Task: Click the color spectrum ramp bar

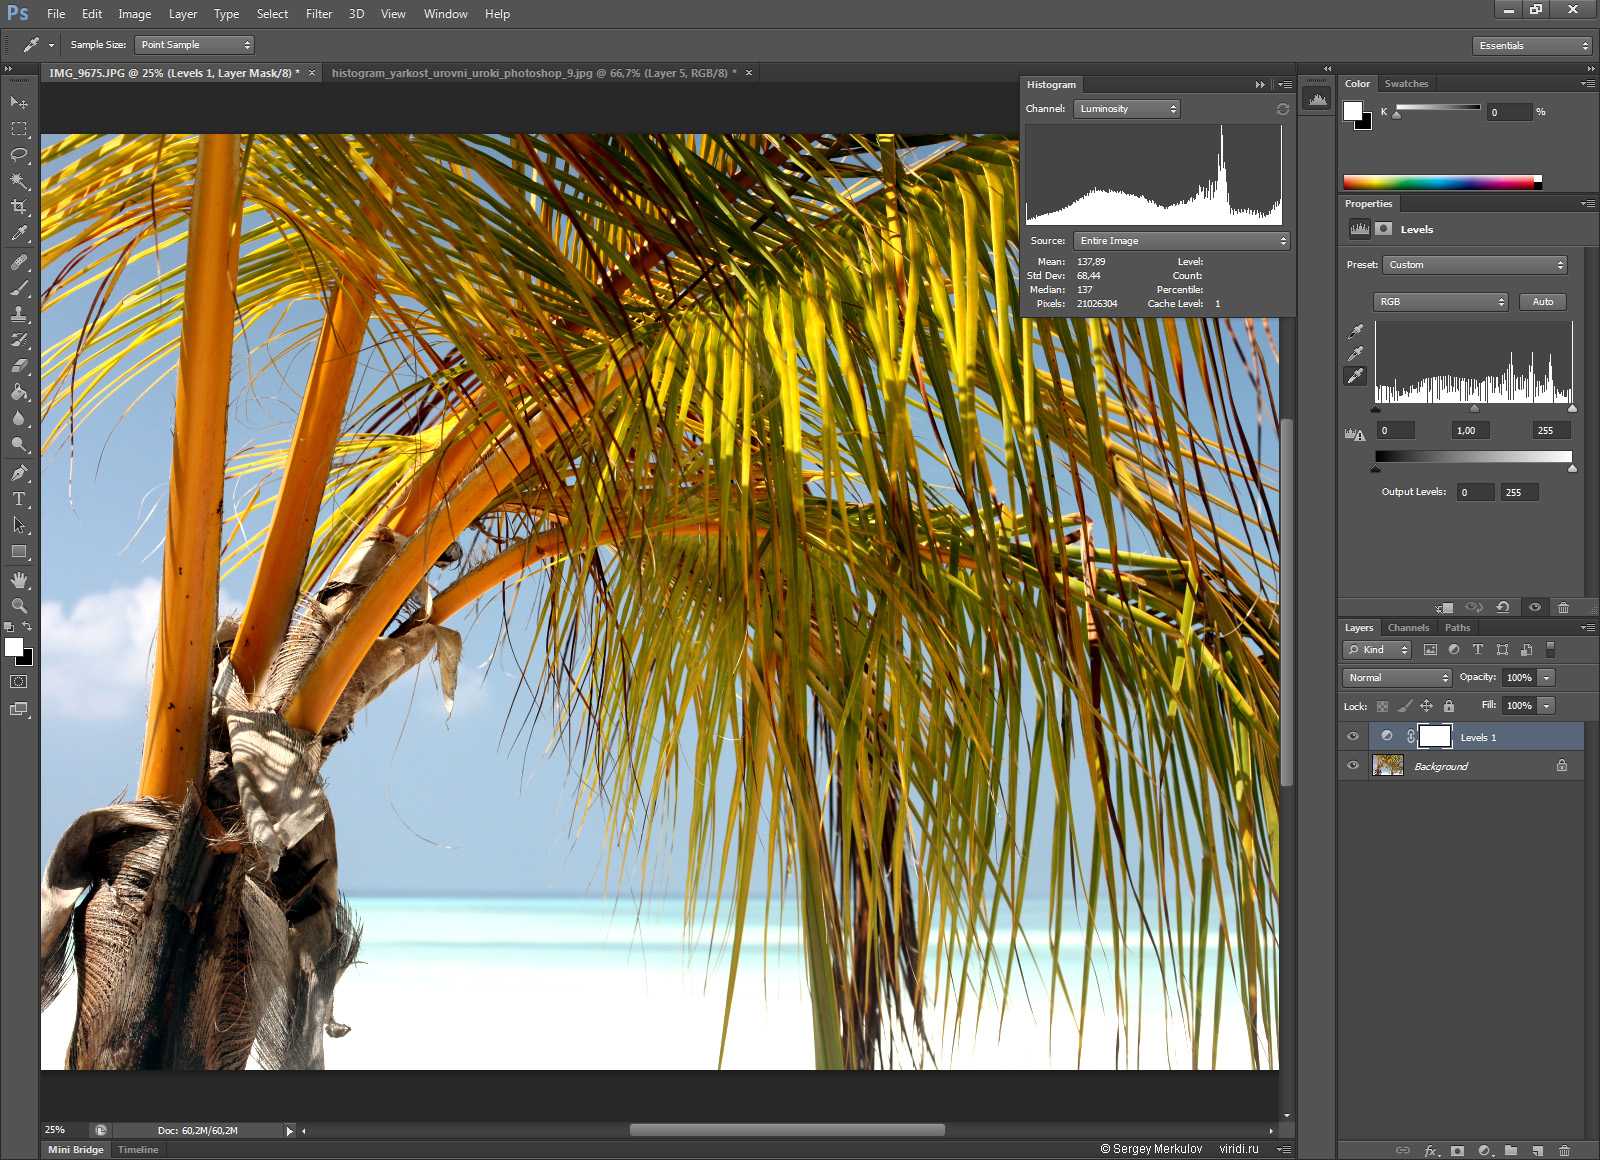Action: (x=1440, y=182)
